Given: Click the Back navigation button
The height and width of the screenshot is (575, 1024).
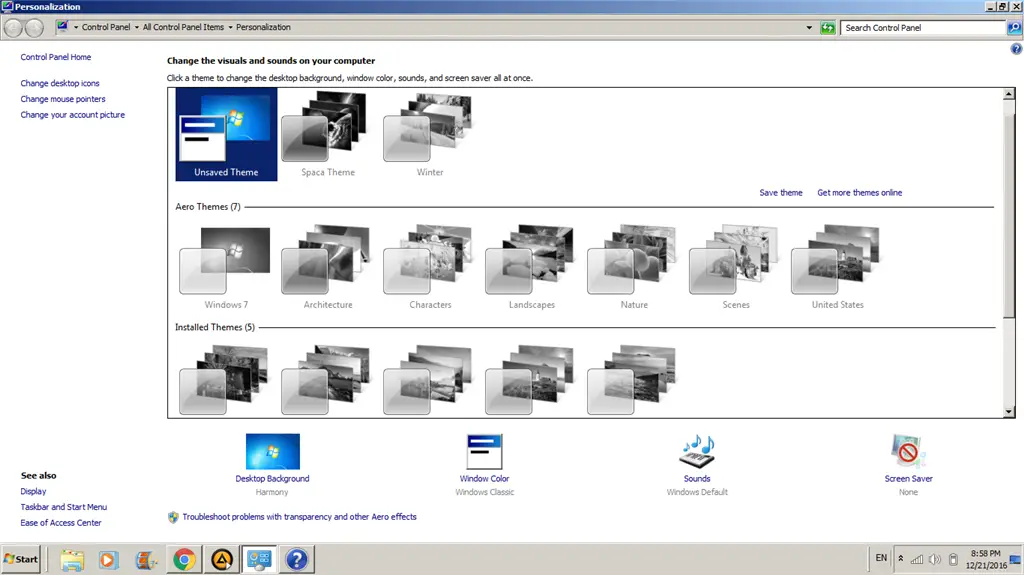Looking at the screenshot, I should point(13,27).
